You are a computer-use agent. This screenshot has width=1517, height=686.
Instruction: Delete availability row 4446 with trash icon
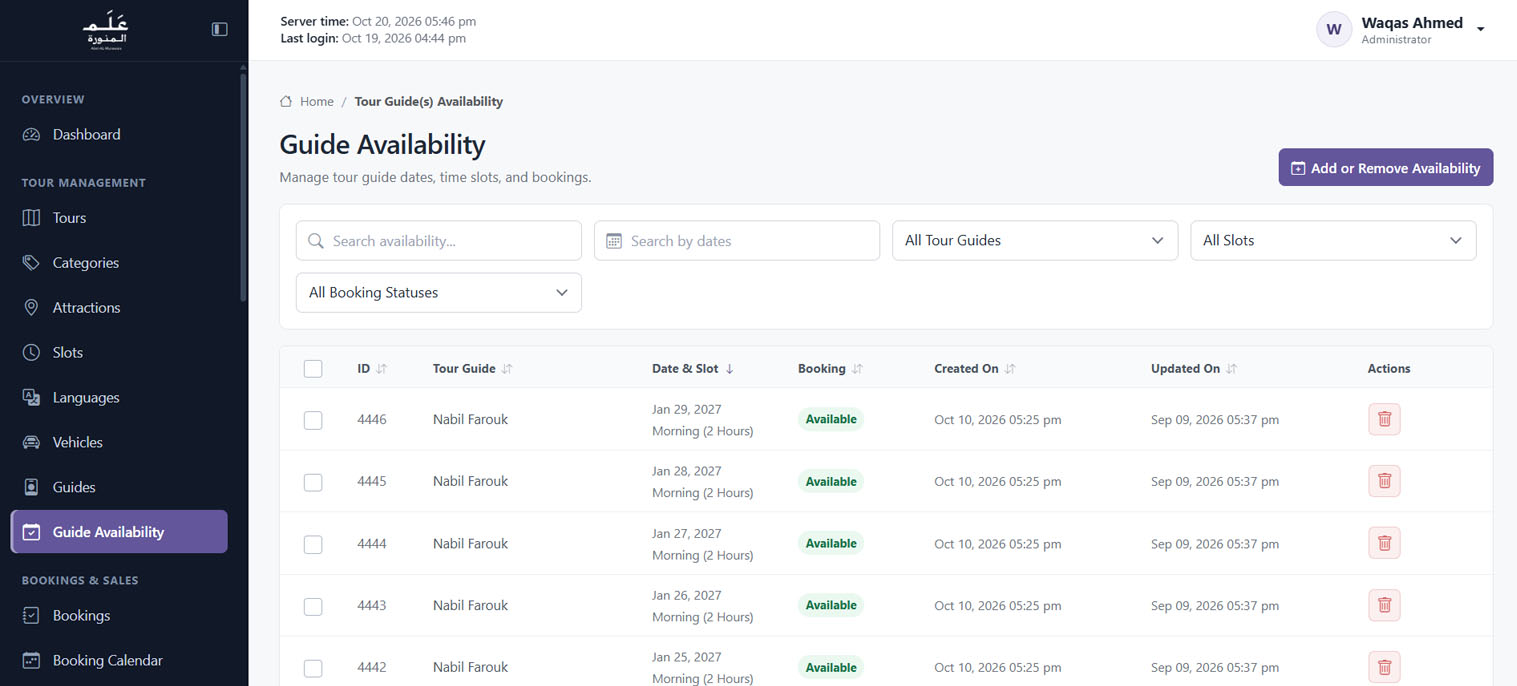click(1384, 419)
